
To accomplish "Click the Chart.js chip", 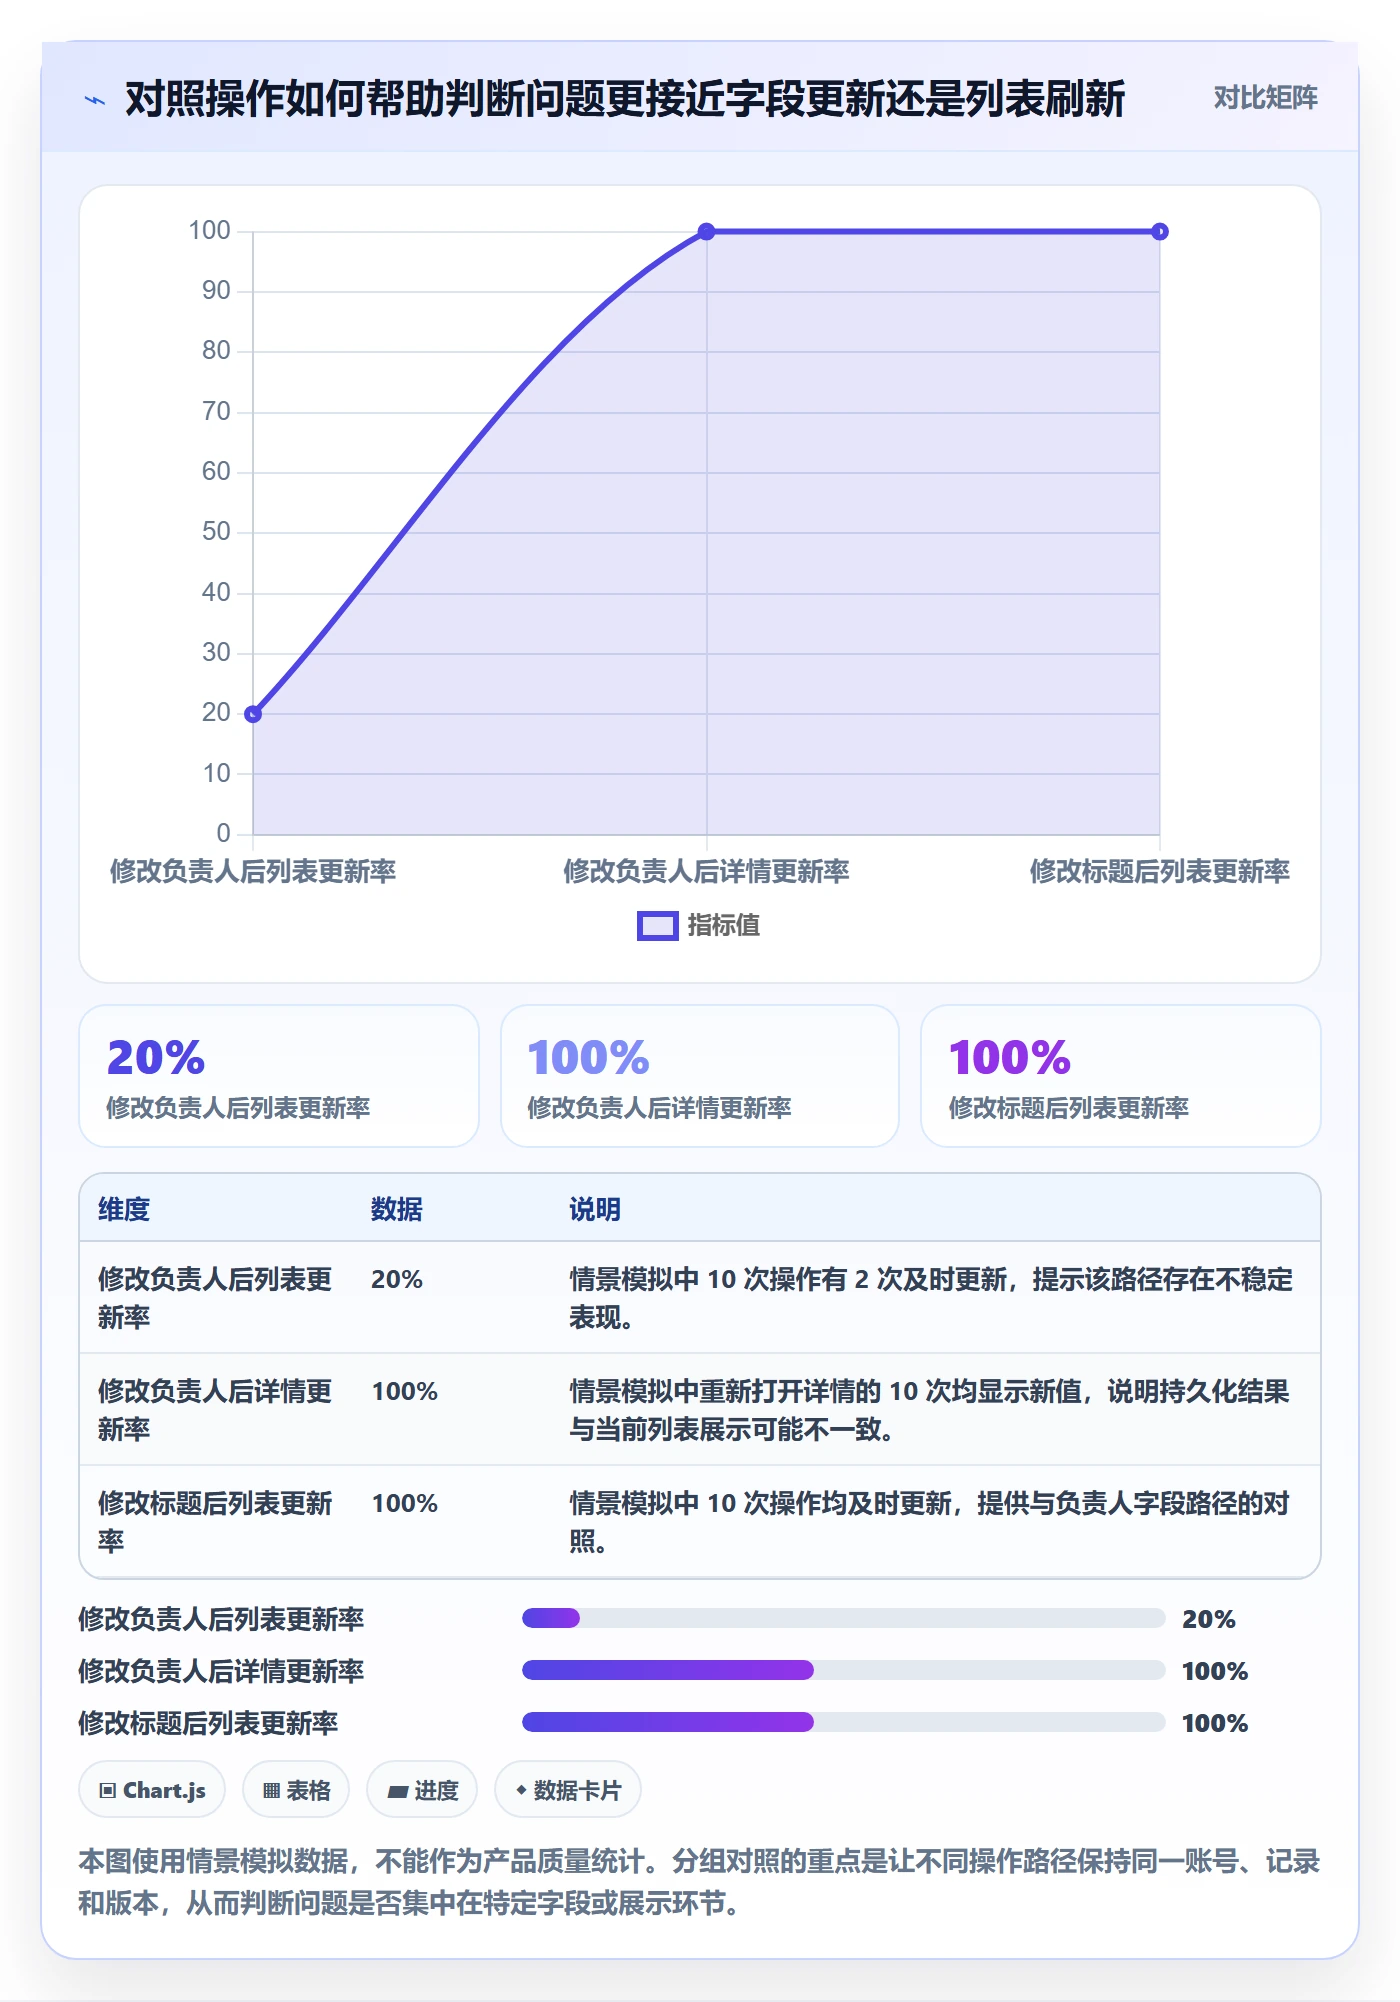I will point(152,1790).
